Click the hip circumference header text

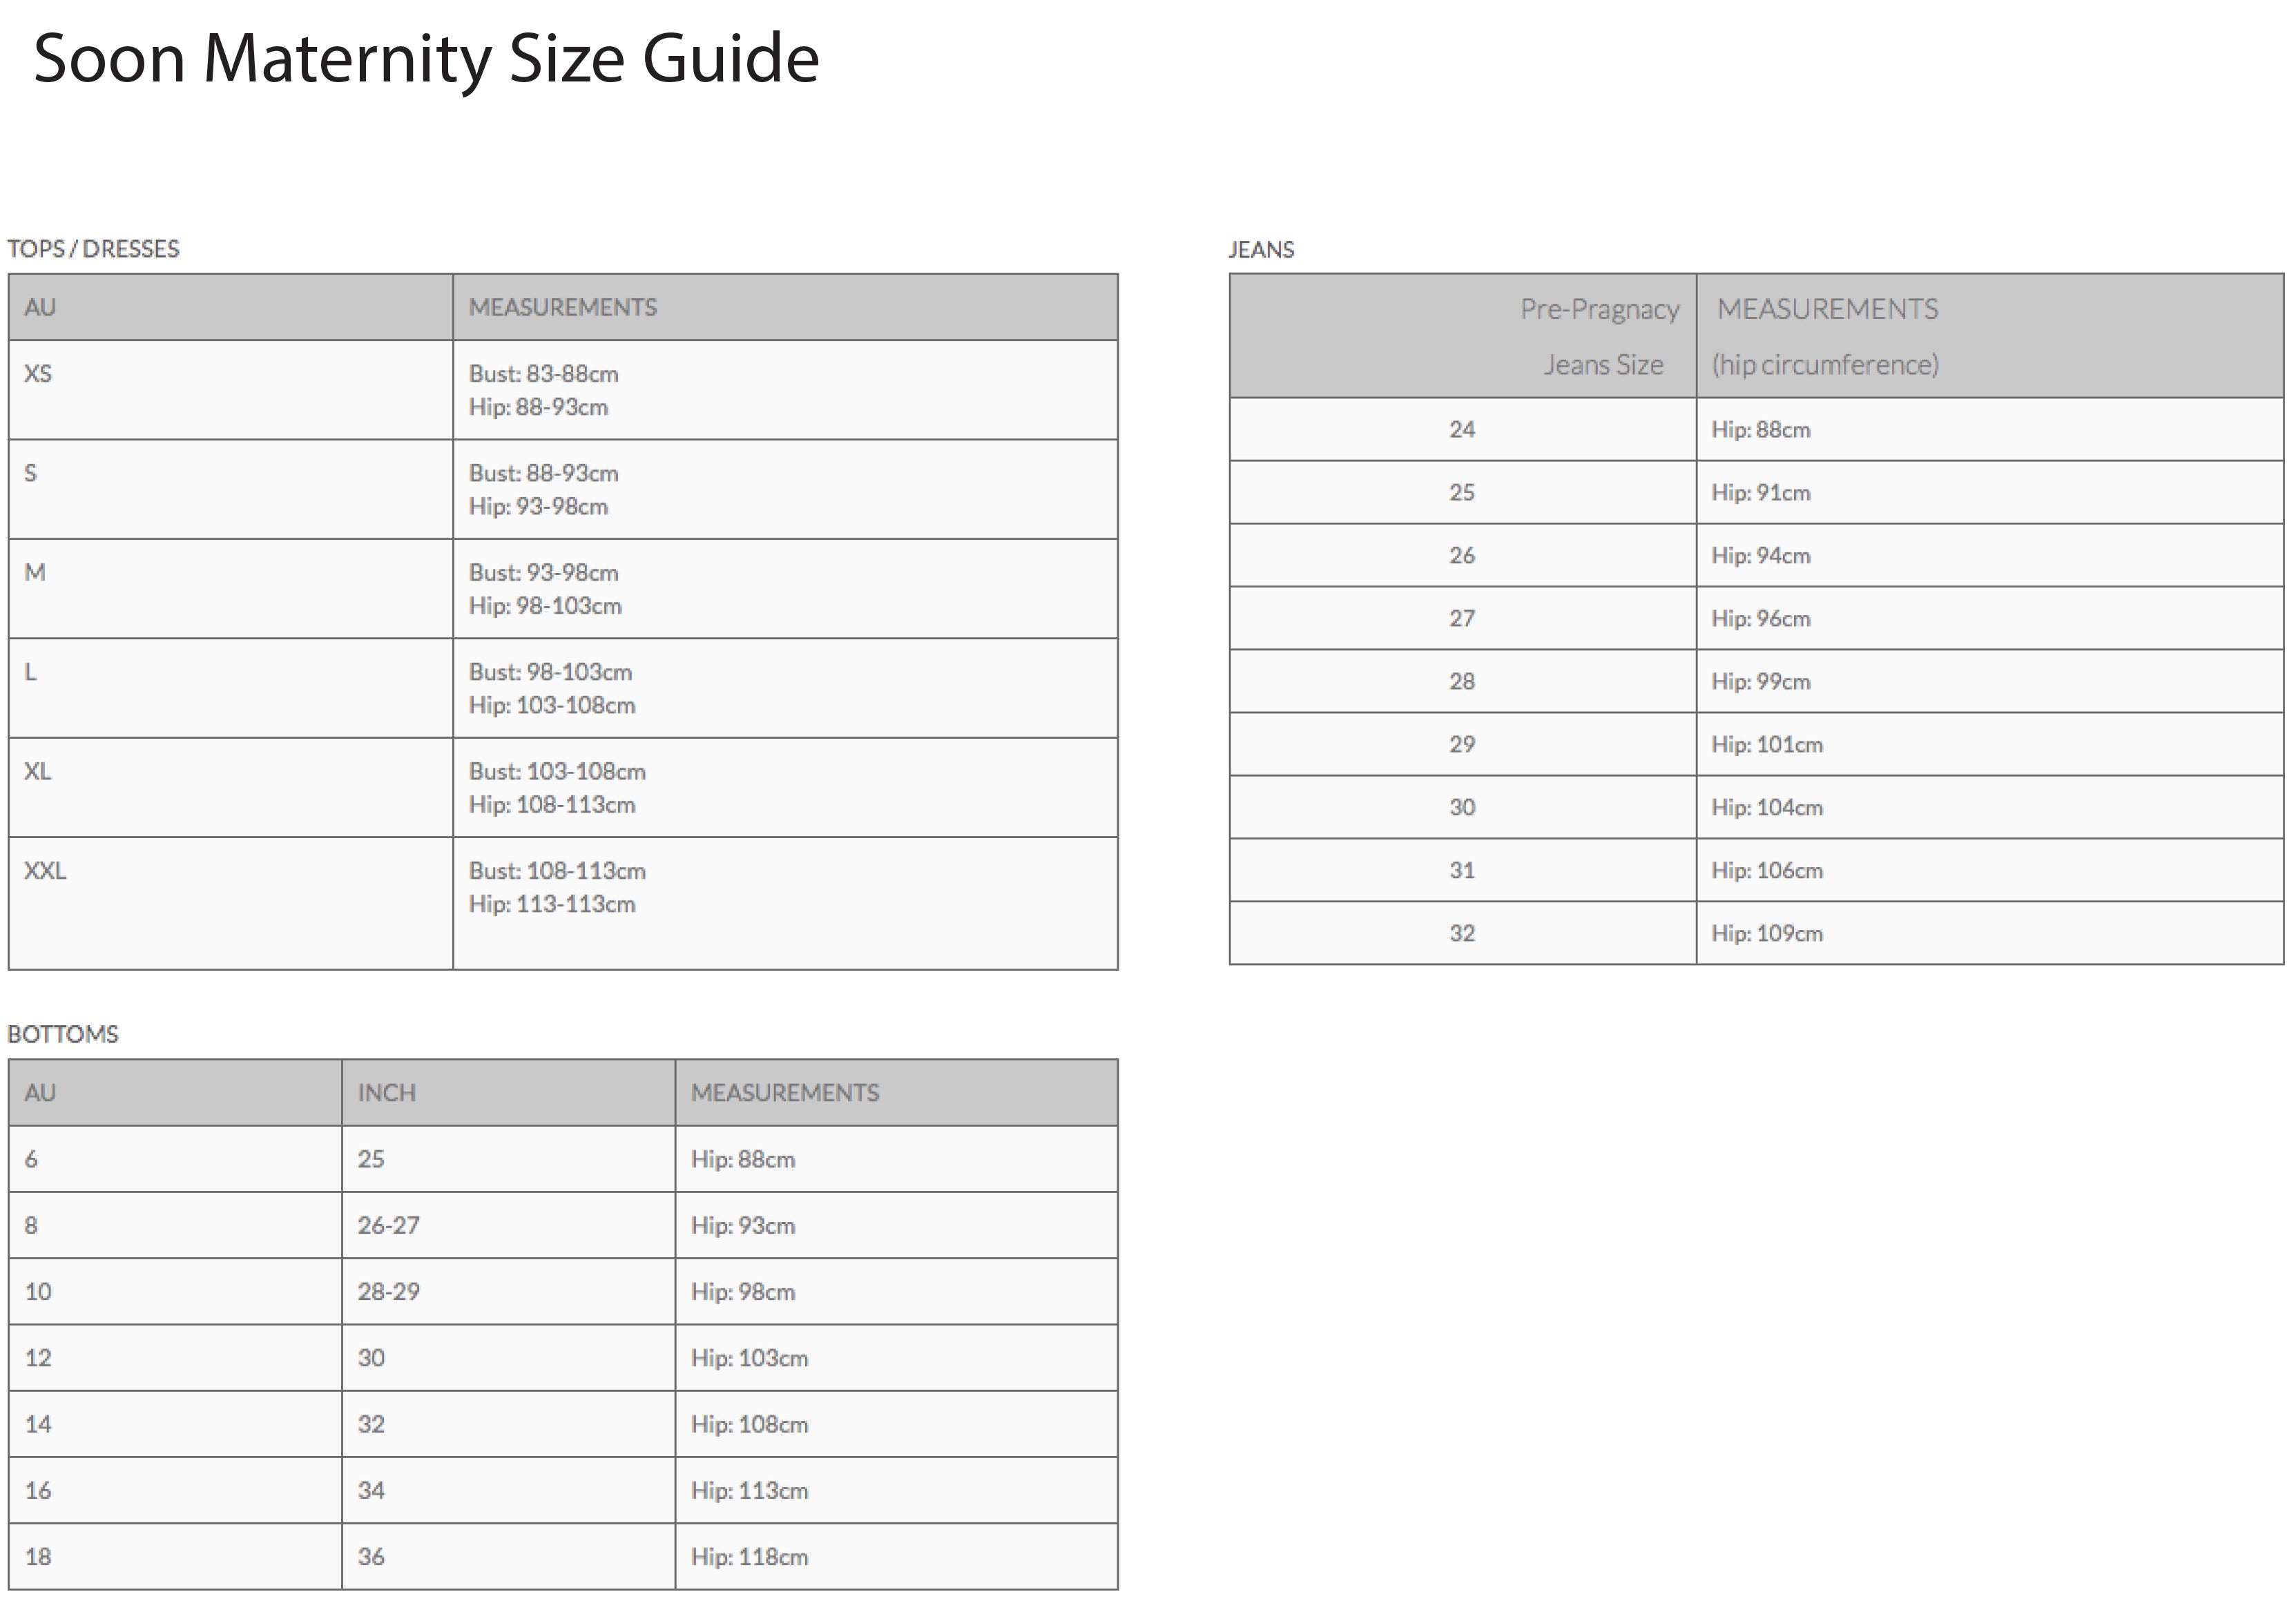click(1824, 365)
